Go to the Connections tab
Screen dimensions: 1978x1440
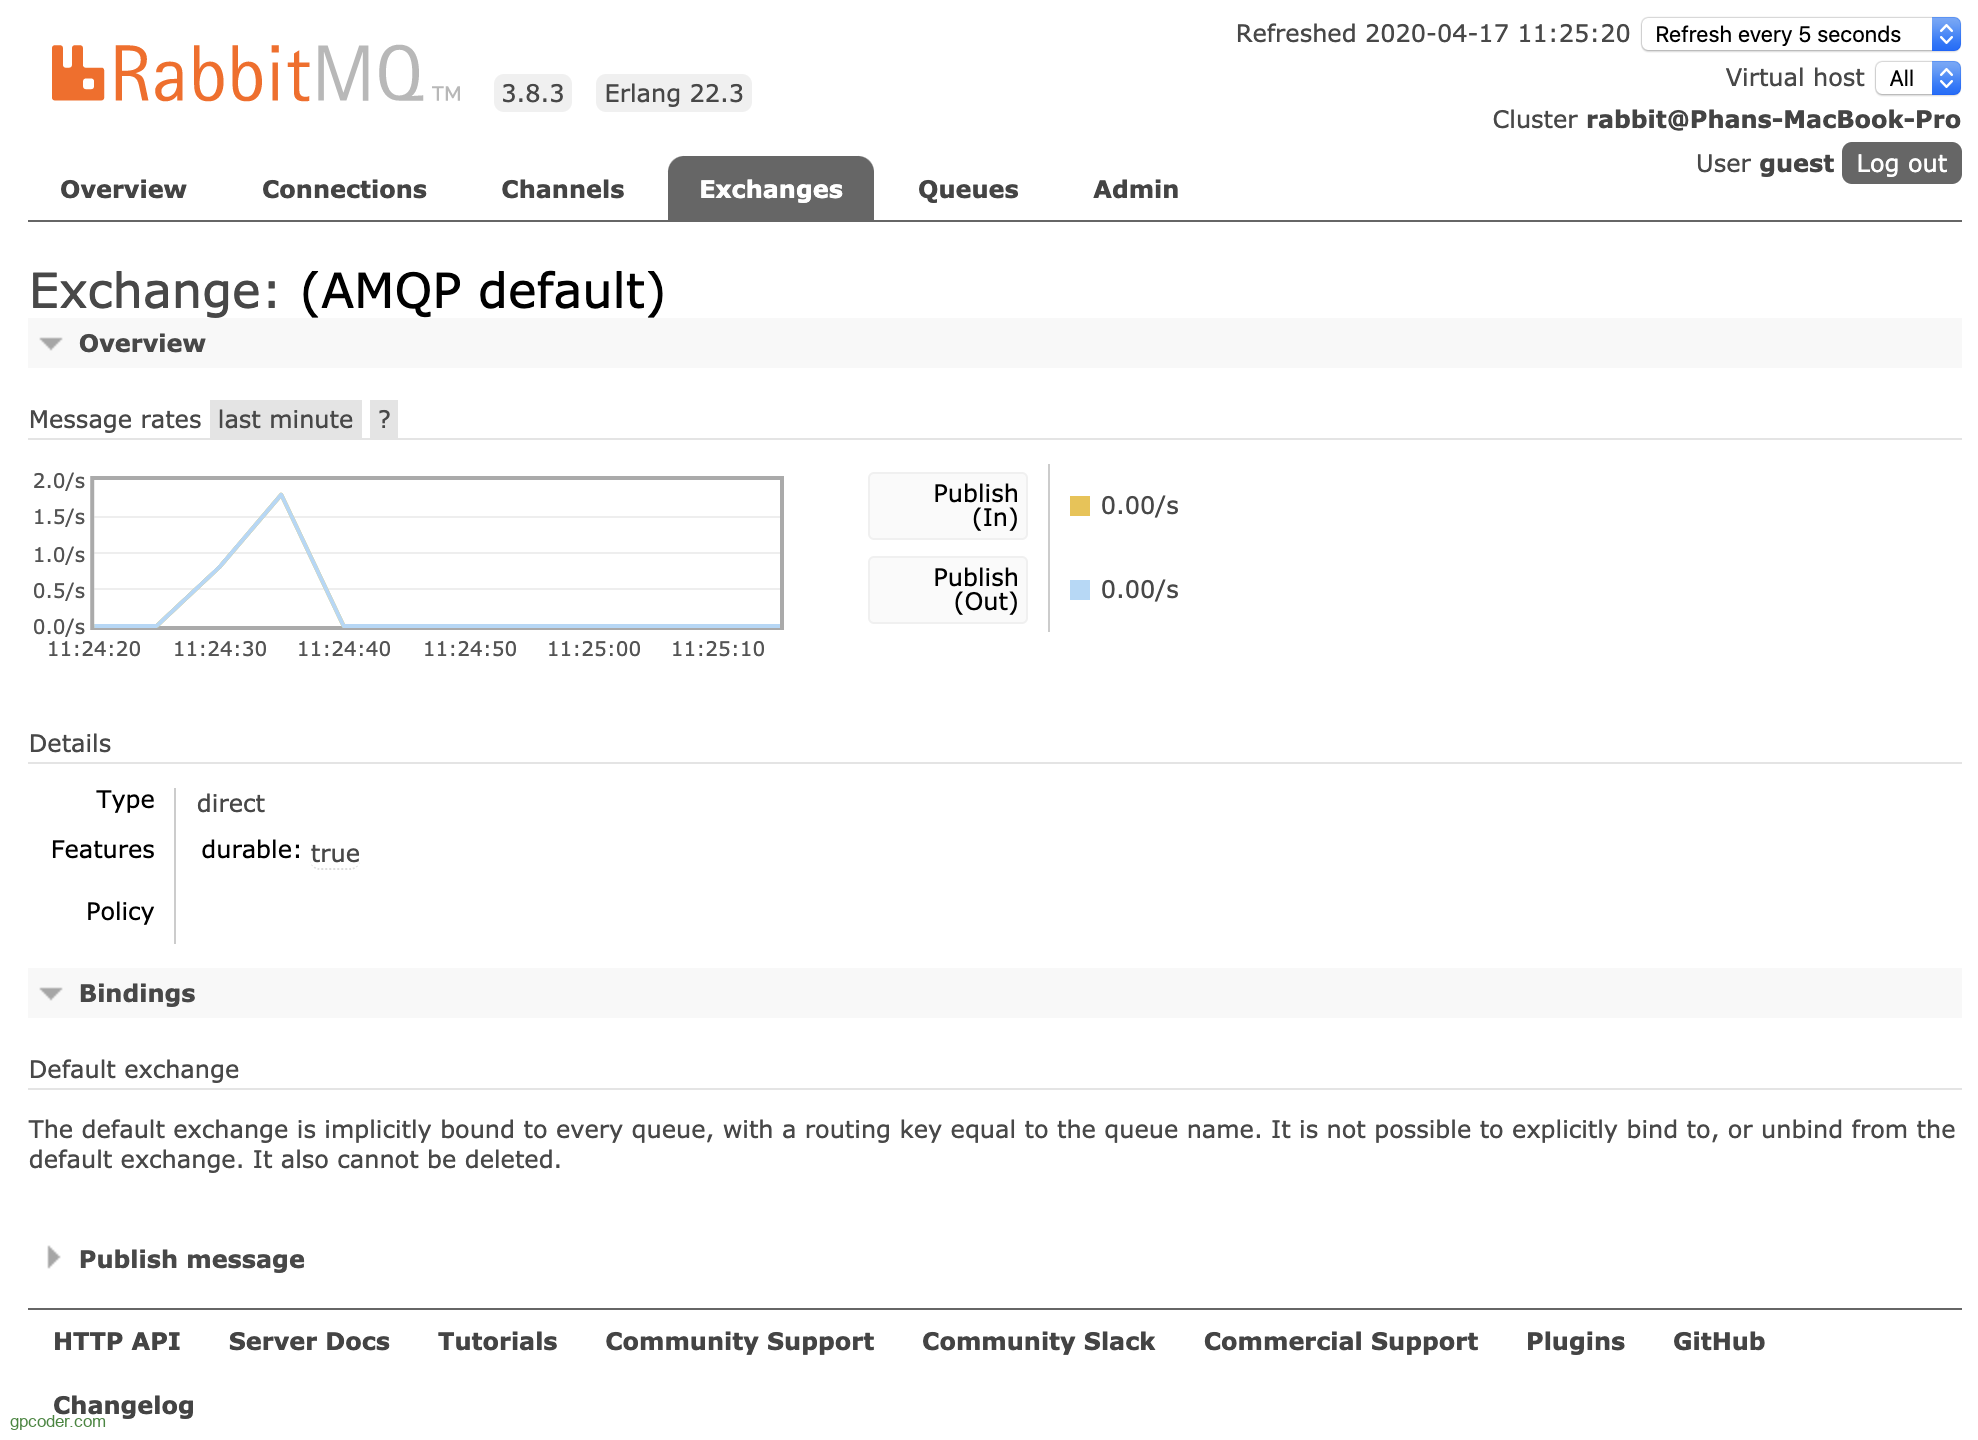[344, 189]
